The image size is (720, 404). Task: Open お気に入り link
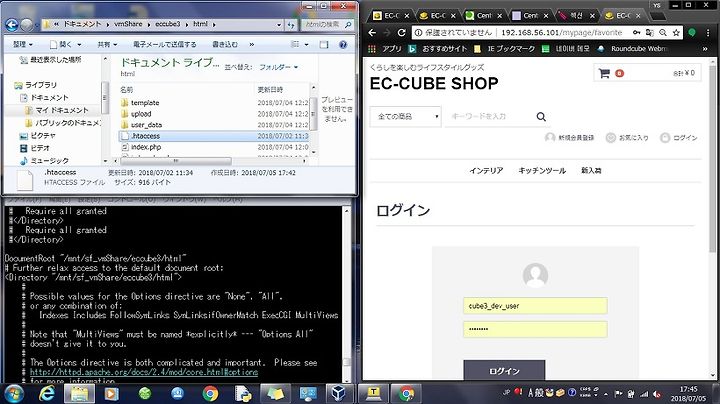point(627,138)
